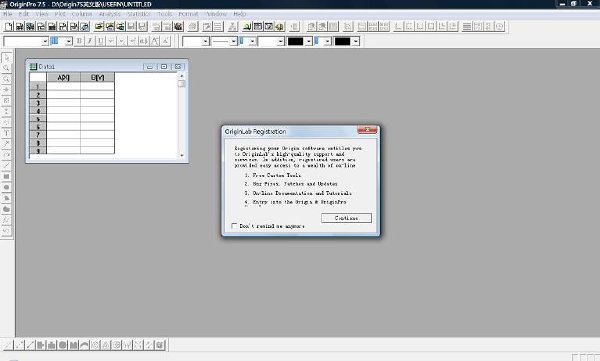Toggle Bold text formatting
This screenshot has height=361, width=600.
coord(79,41)
